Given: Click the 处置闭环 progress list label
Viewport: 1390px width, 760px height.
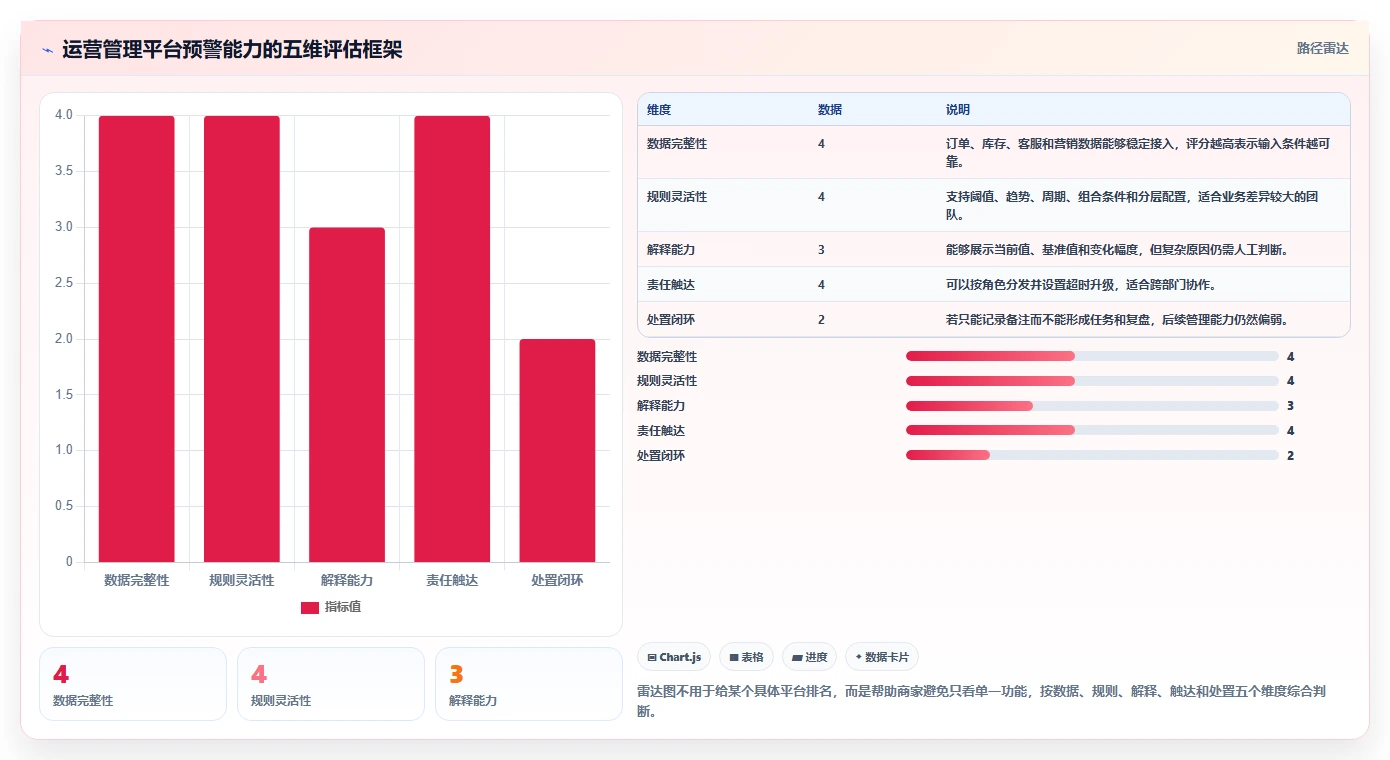Looking at the screenshot, I should pyautogui.click(x=661, y=455).
